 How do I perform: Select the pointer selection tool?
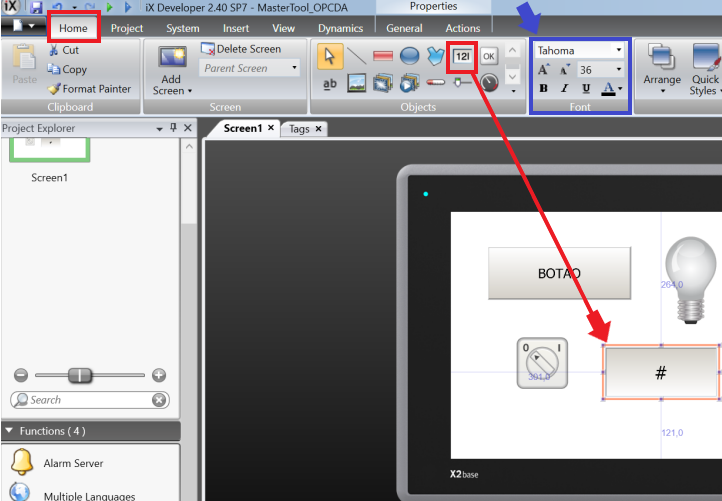click(x=330, y=57)
